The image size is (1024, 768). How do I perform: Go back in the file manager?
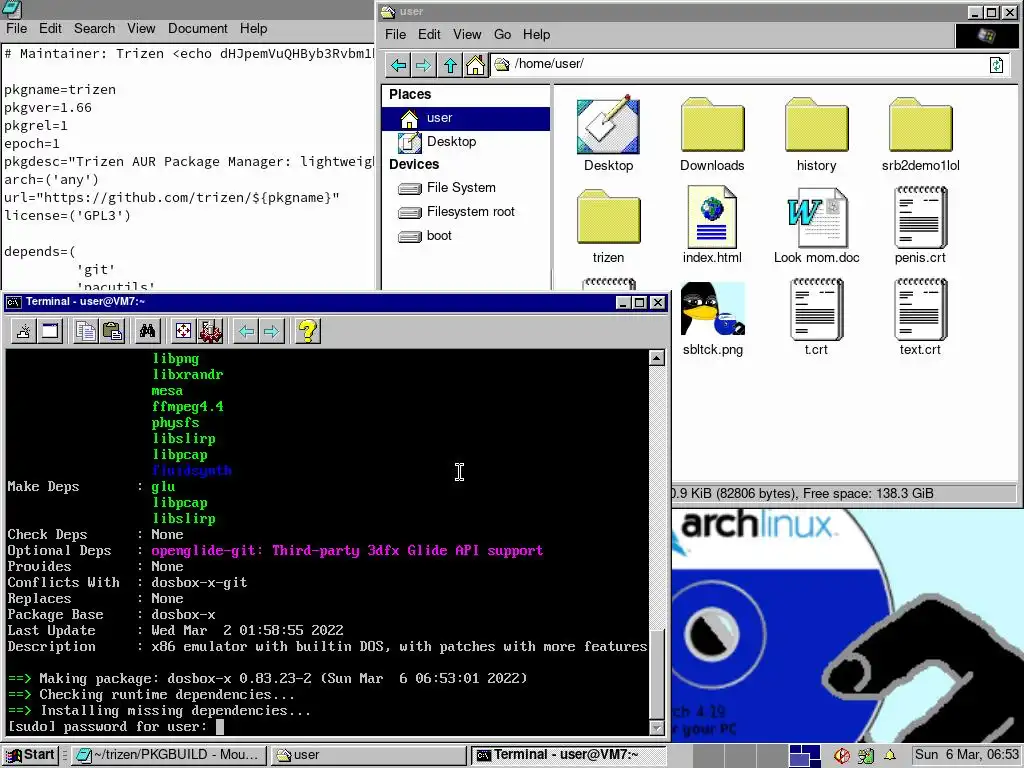(398, 65)
